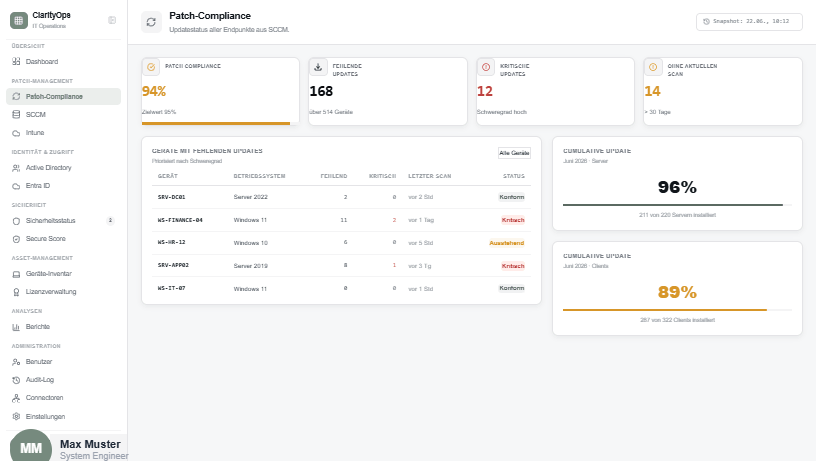Click the Alle Geräte button
This screenshot has width=816, height=461.
coord(514,153)
